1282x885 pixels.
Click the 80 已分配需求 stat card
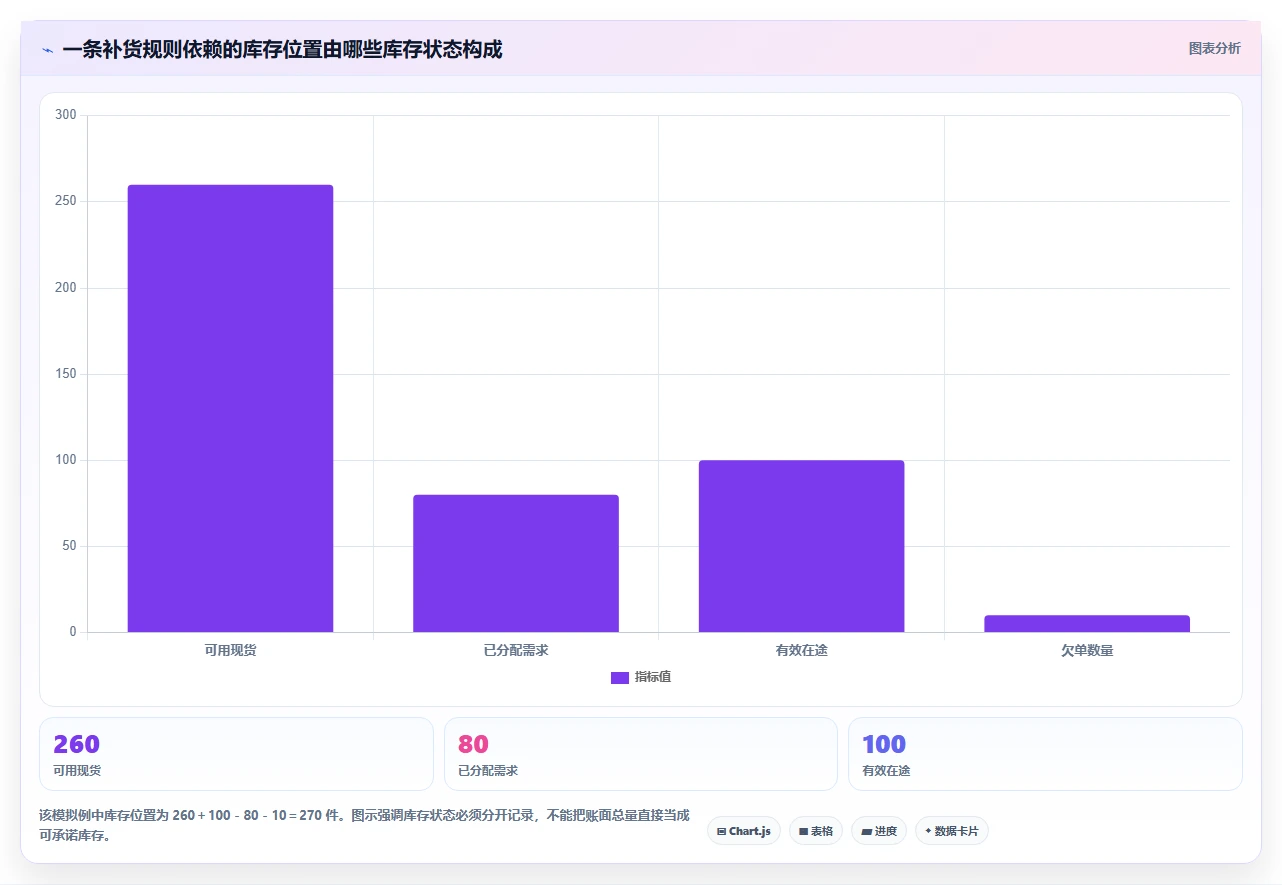(641, 754)
